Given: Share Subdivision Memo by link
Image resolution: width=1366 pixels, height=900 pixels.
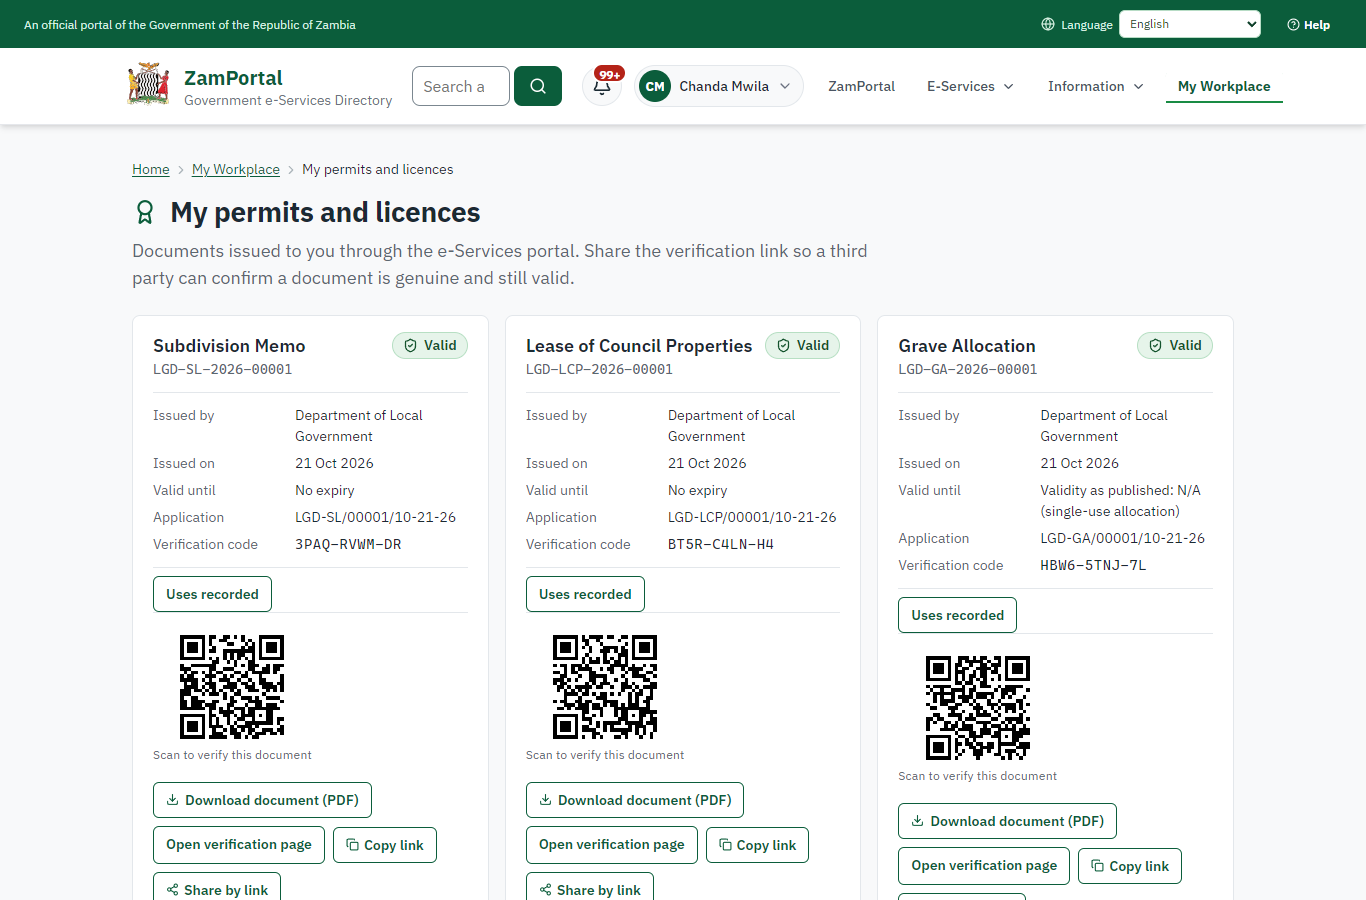Looking at the screenshot, I should pos(217,888).
